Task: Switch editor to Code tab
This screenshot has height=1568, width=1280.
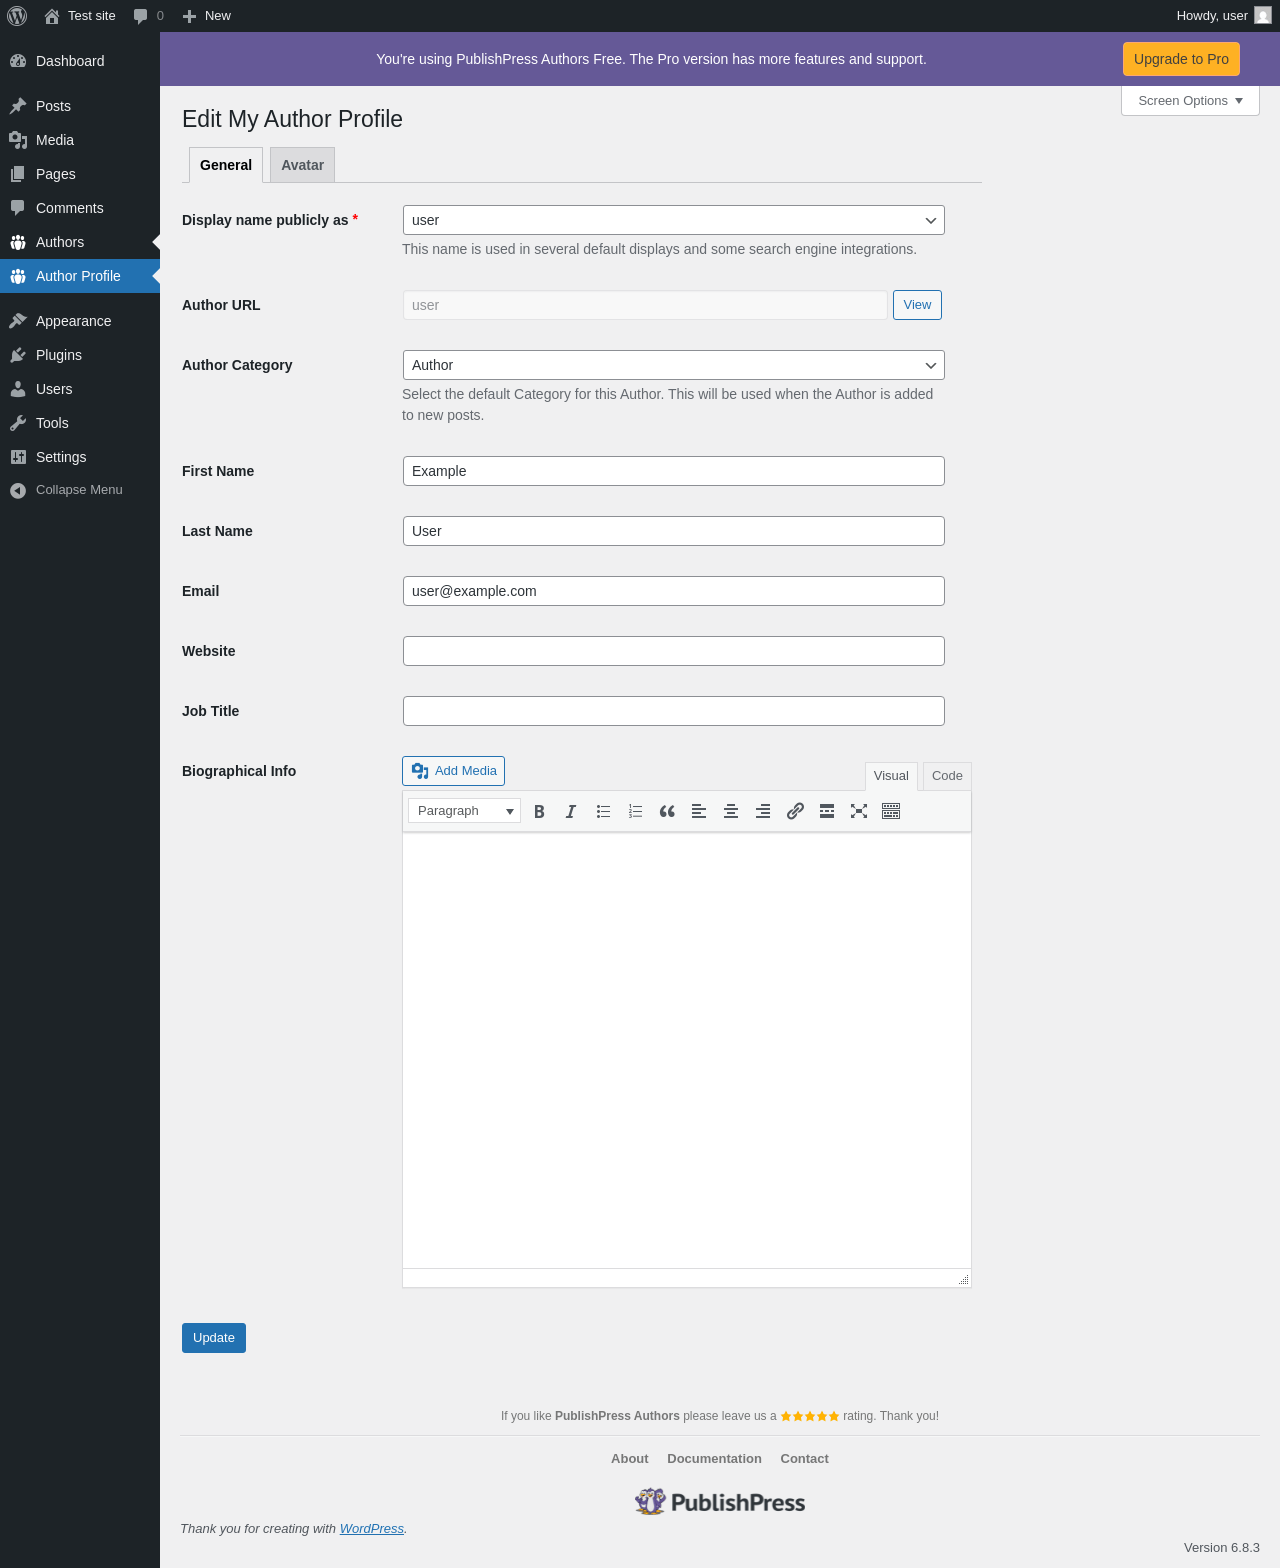Action: click(947, 776)
